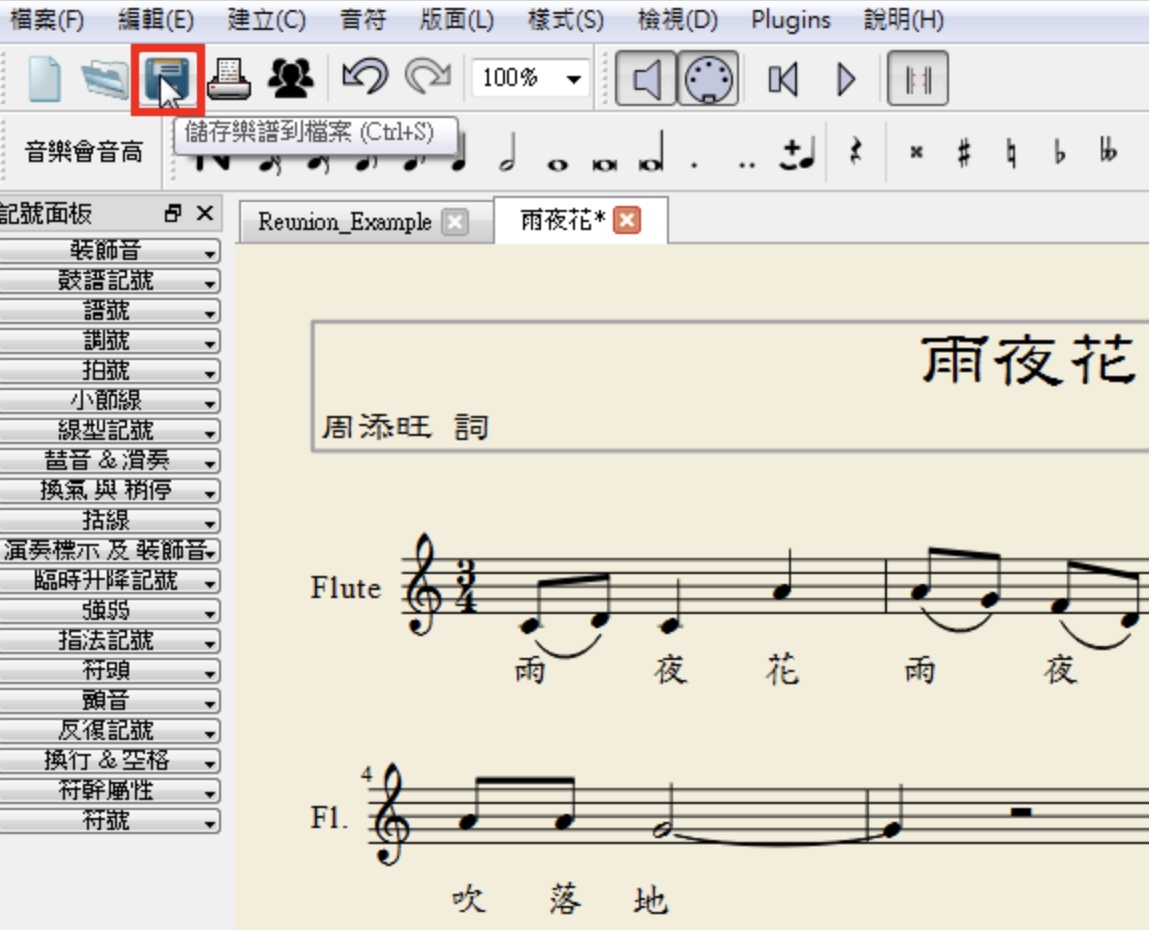
Task: Open the 版面(L) menu
Action: [456, 20]
